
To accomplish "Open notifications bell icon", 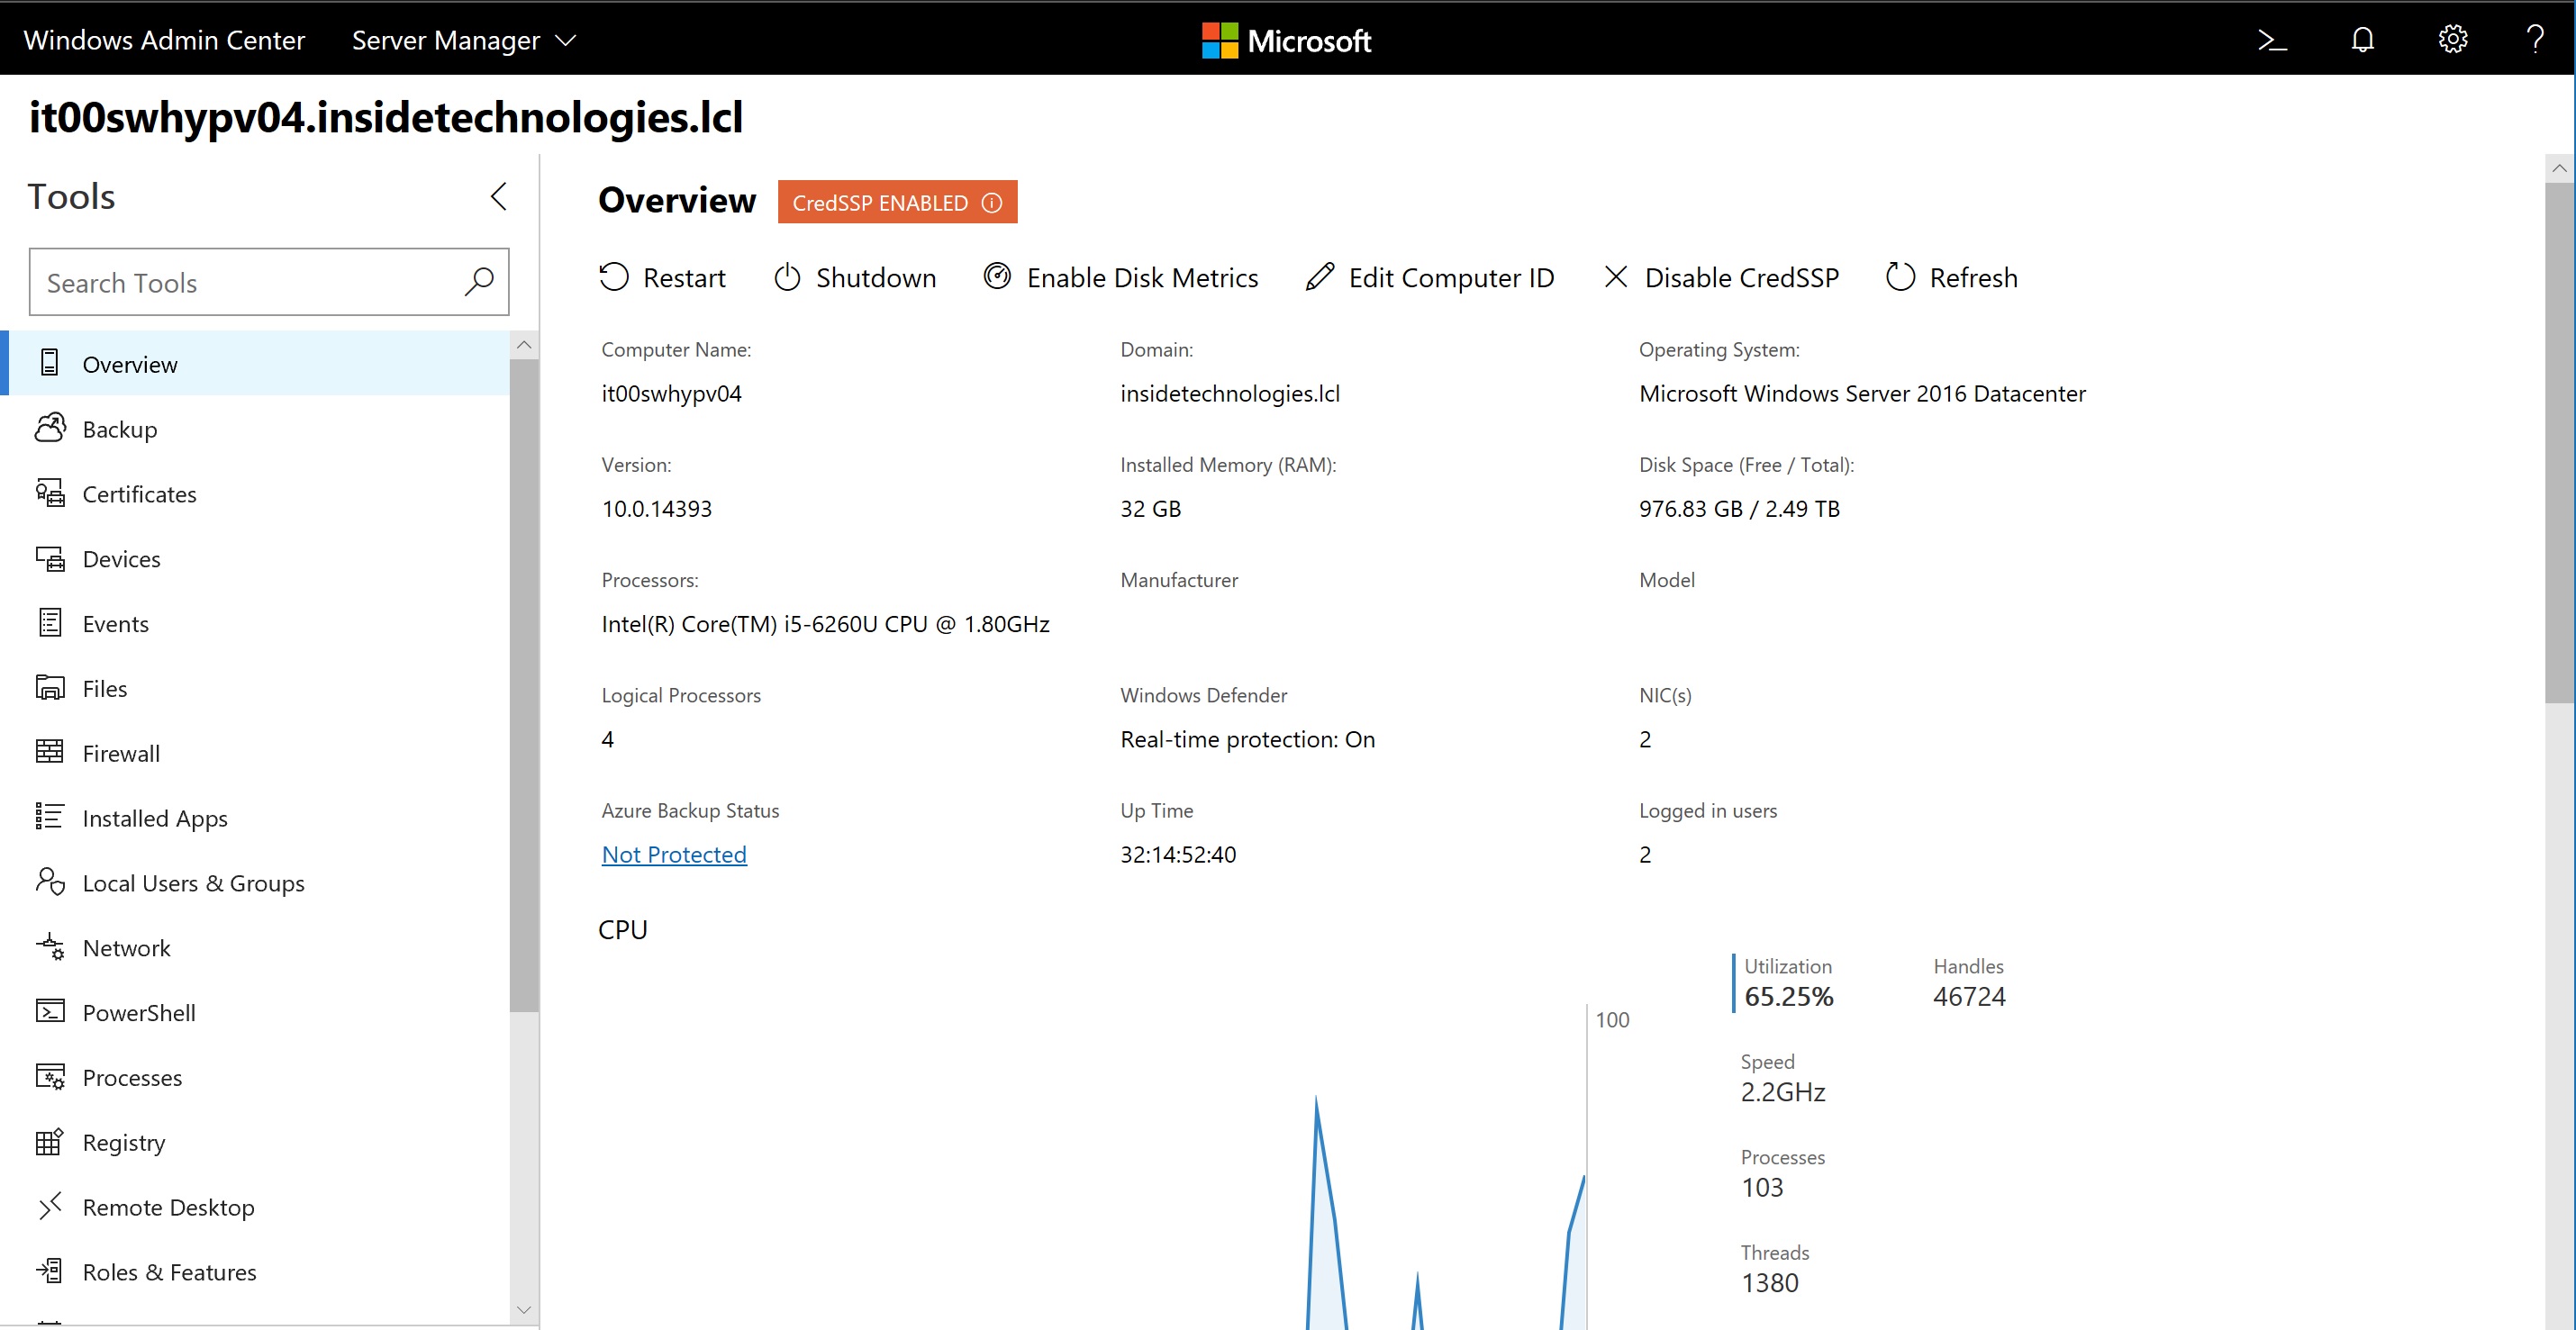I will (x=2362, y=40).
